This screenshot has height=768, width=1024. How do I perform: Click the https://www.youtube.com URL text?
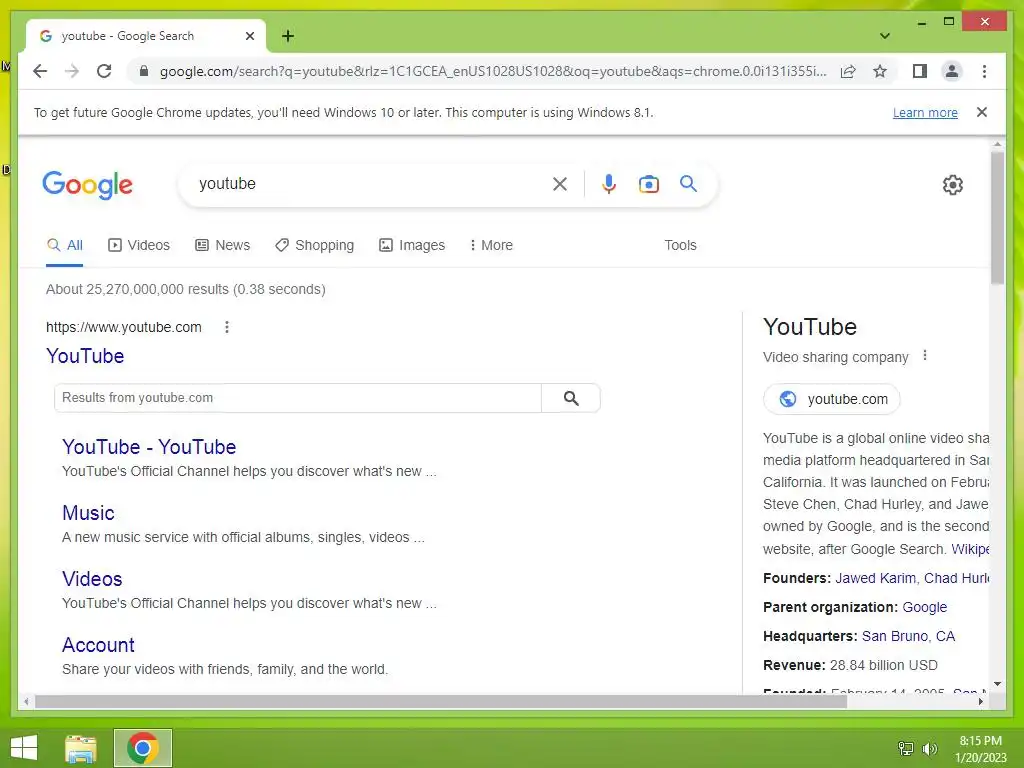[x=123, y=327]
